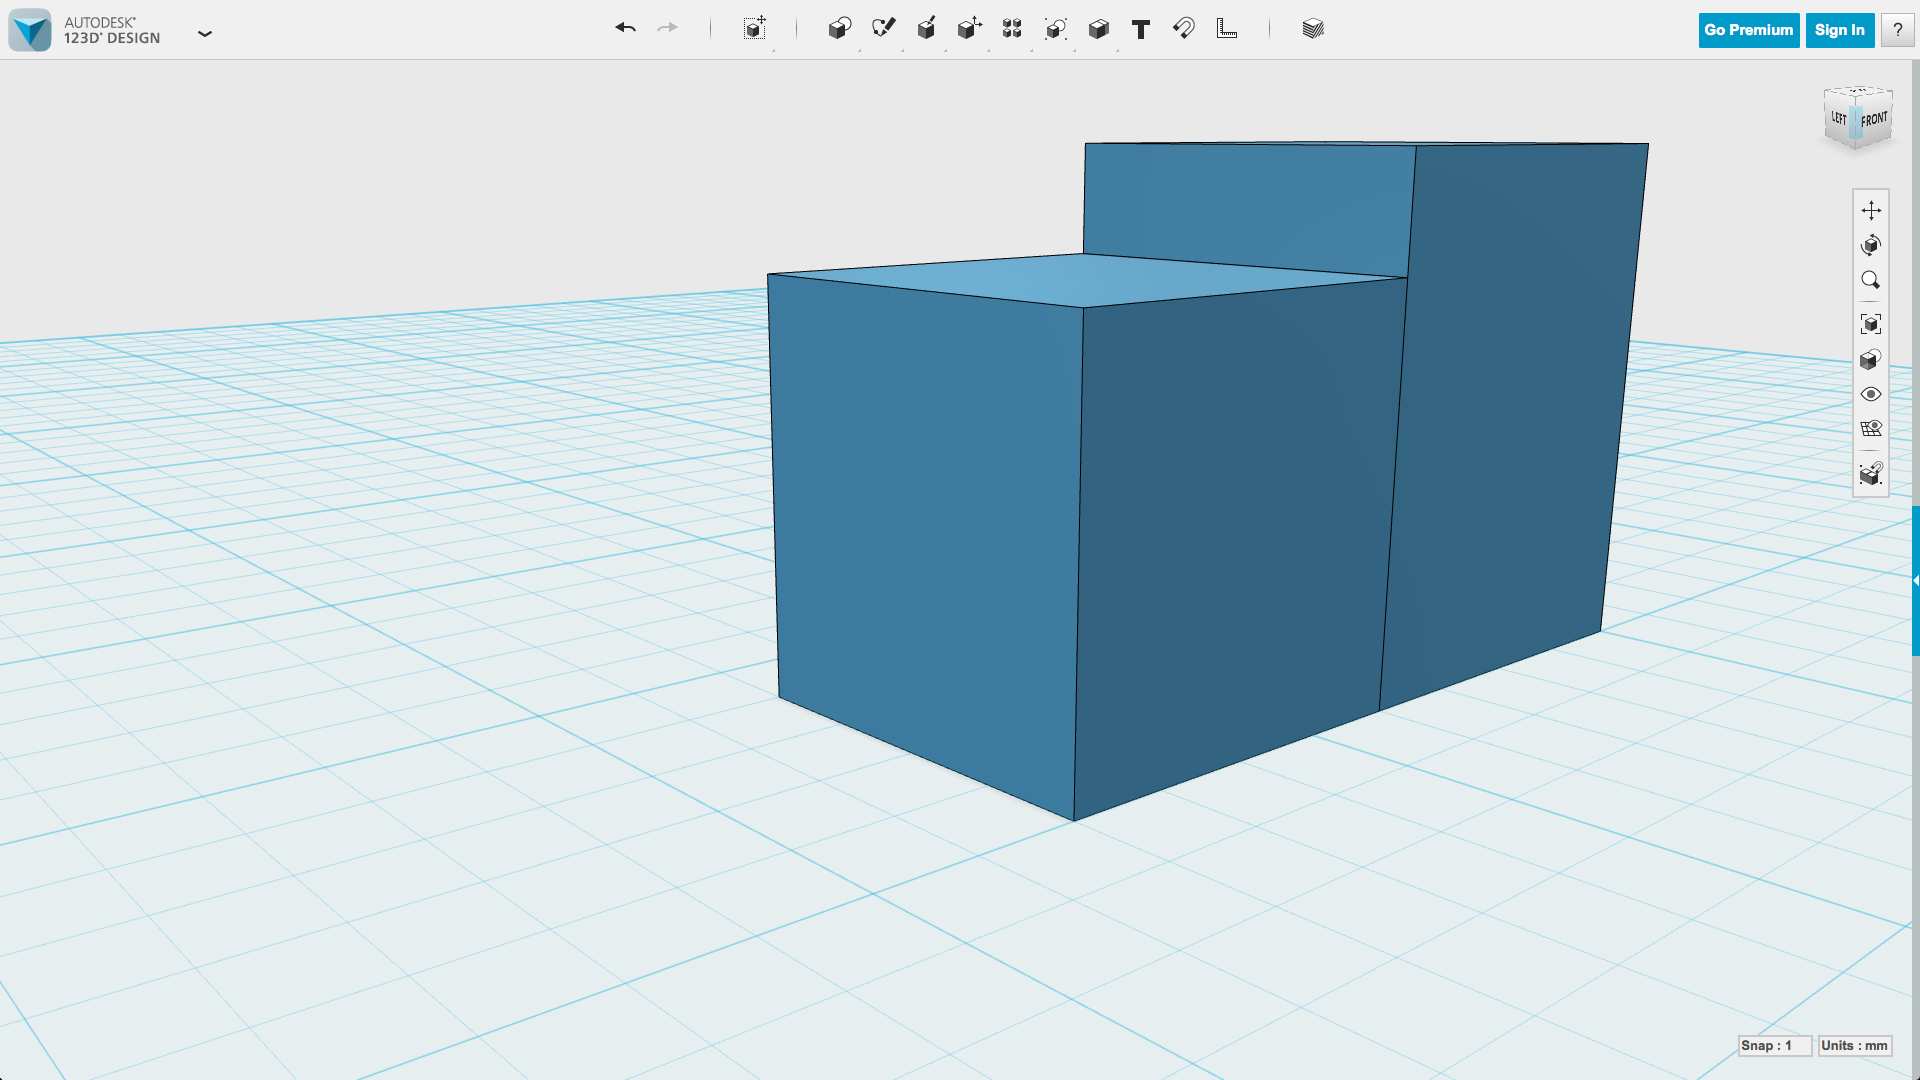Expand the right side panel handle
Viewport: 1920px width, 1080px height.
(x=1915, y=581)
